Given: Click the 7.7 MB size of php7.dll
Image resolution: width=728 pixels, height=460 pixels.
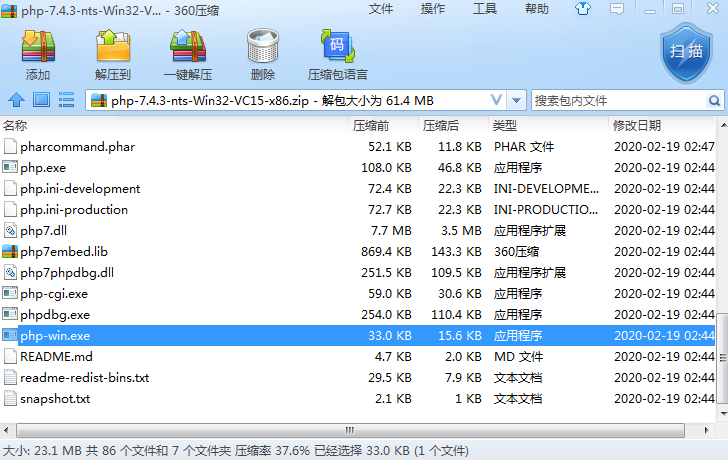Looking at the screenshot, I should [391, 230].
